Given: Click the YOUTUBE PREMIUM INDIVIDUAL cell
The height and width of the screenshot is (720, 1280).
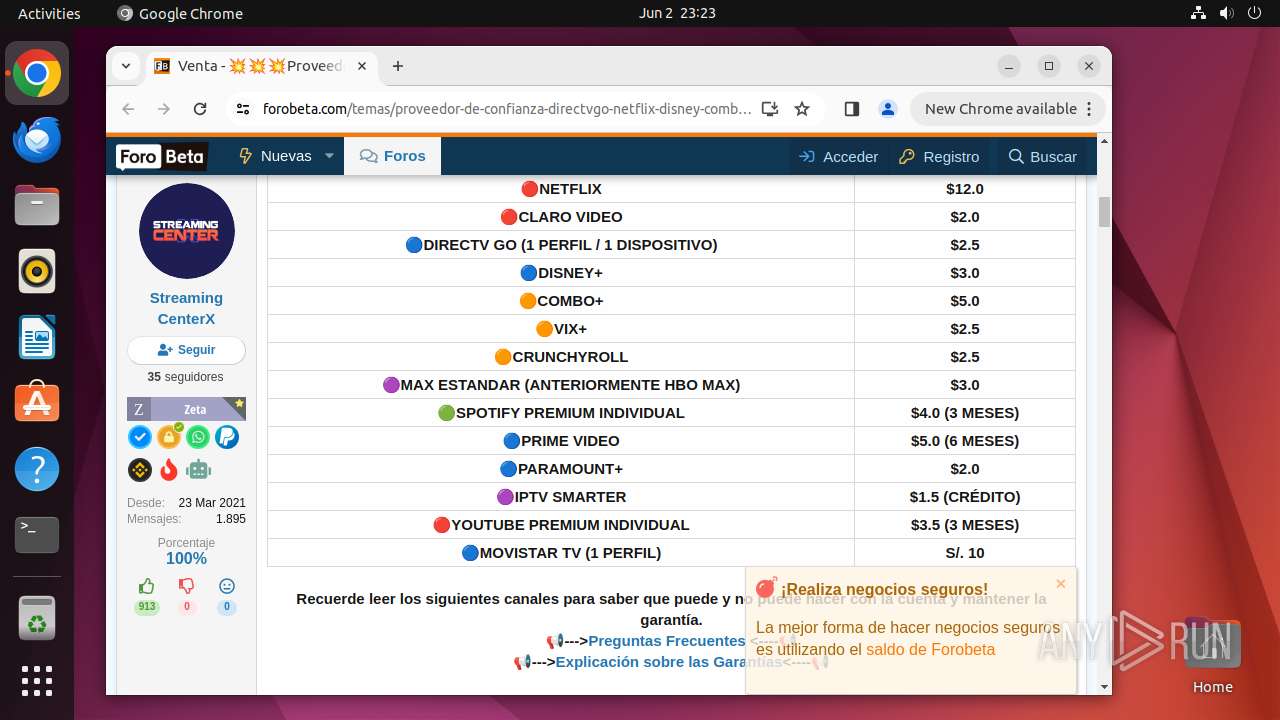Looking at the screenshot, I should click(561, 525).
